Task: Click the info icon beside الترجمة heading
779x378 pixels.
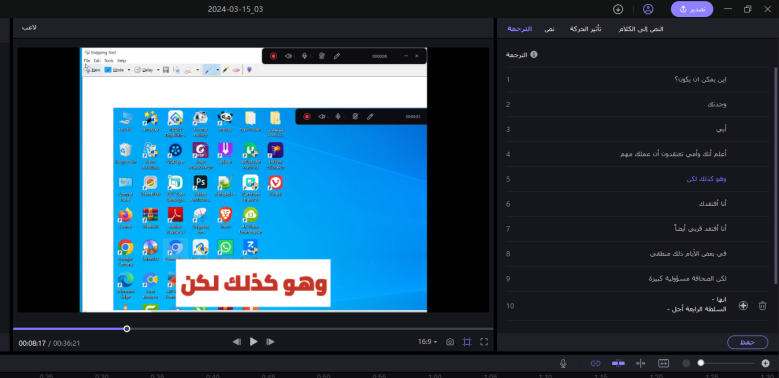Action: tap(534, 54)
